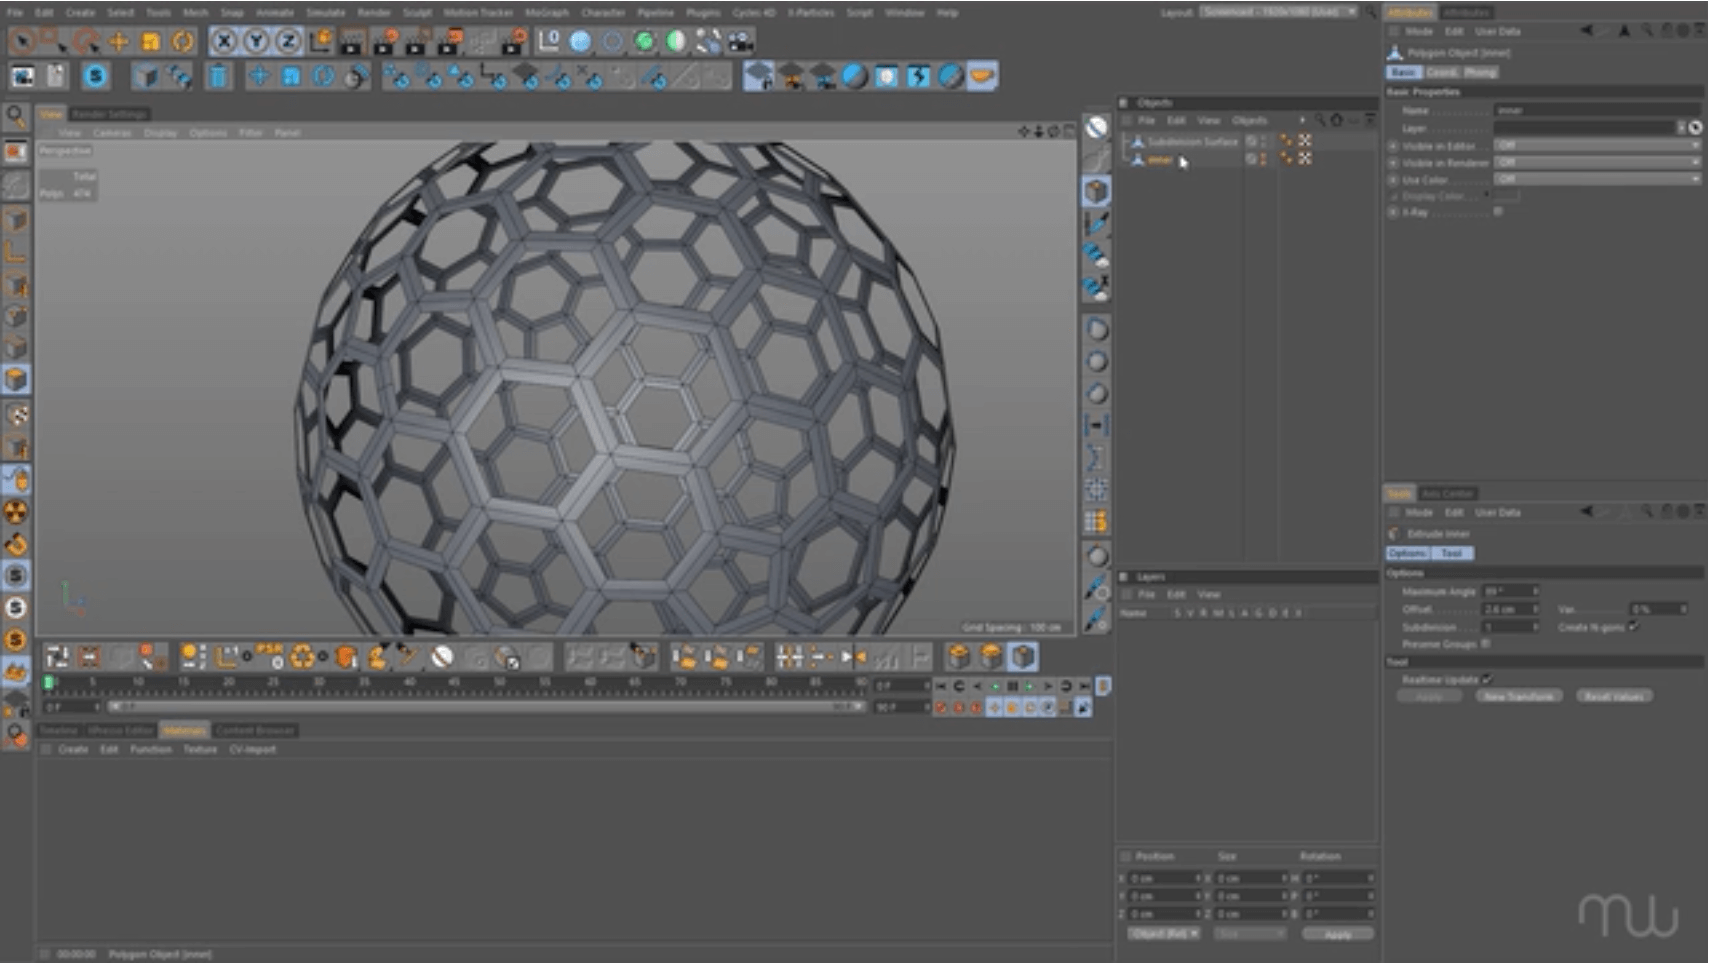Select the Move tool in the top toolbar
The height and width of the screenshot is (964, 1712).
pos(119,42)
